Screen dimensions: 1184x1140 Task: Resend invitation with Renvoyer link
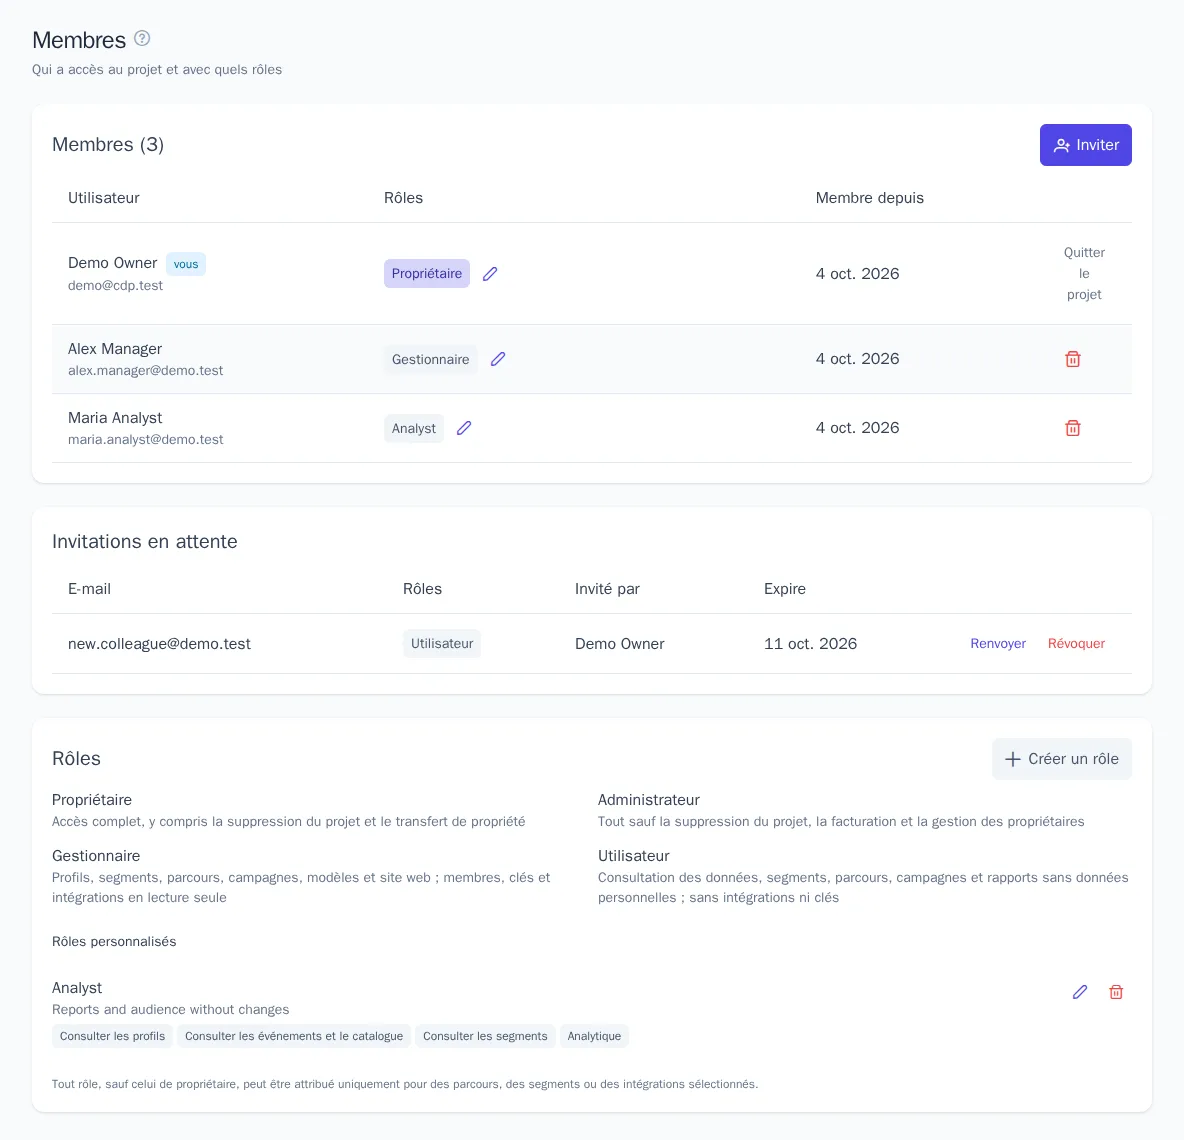point(997,643)
